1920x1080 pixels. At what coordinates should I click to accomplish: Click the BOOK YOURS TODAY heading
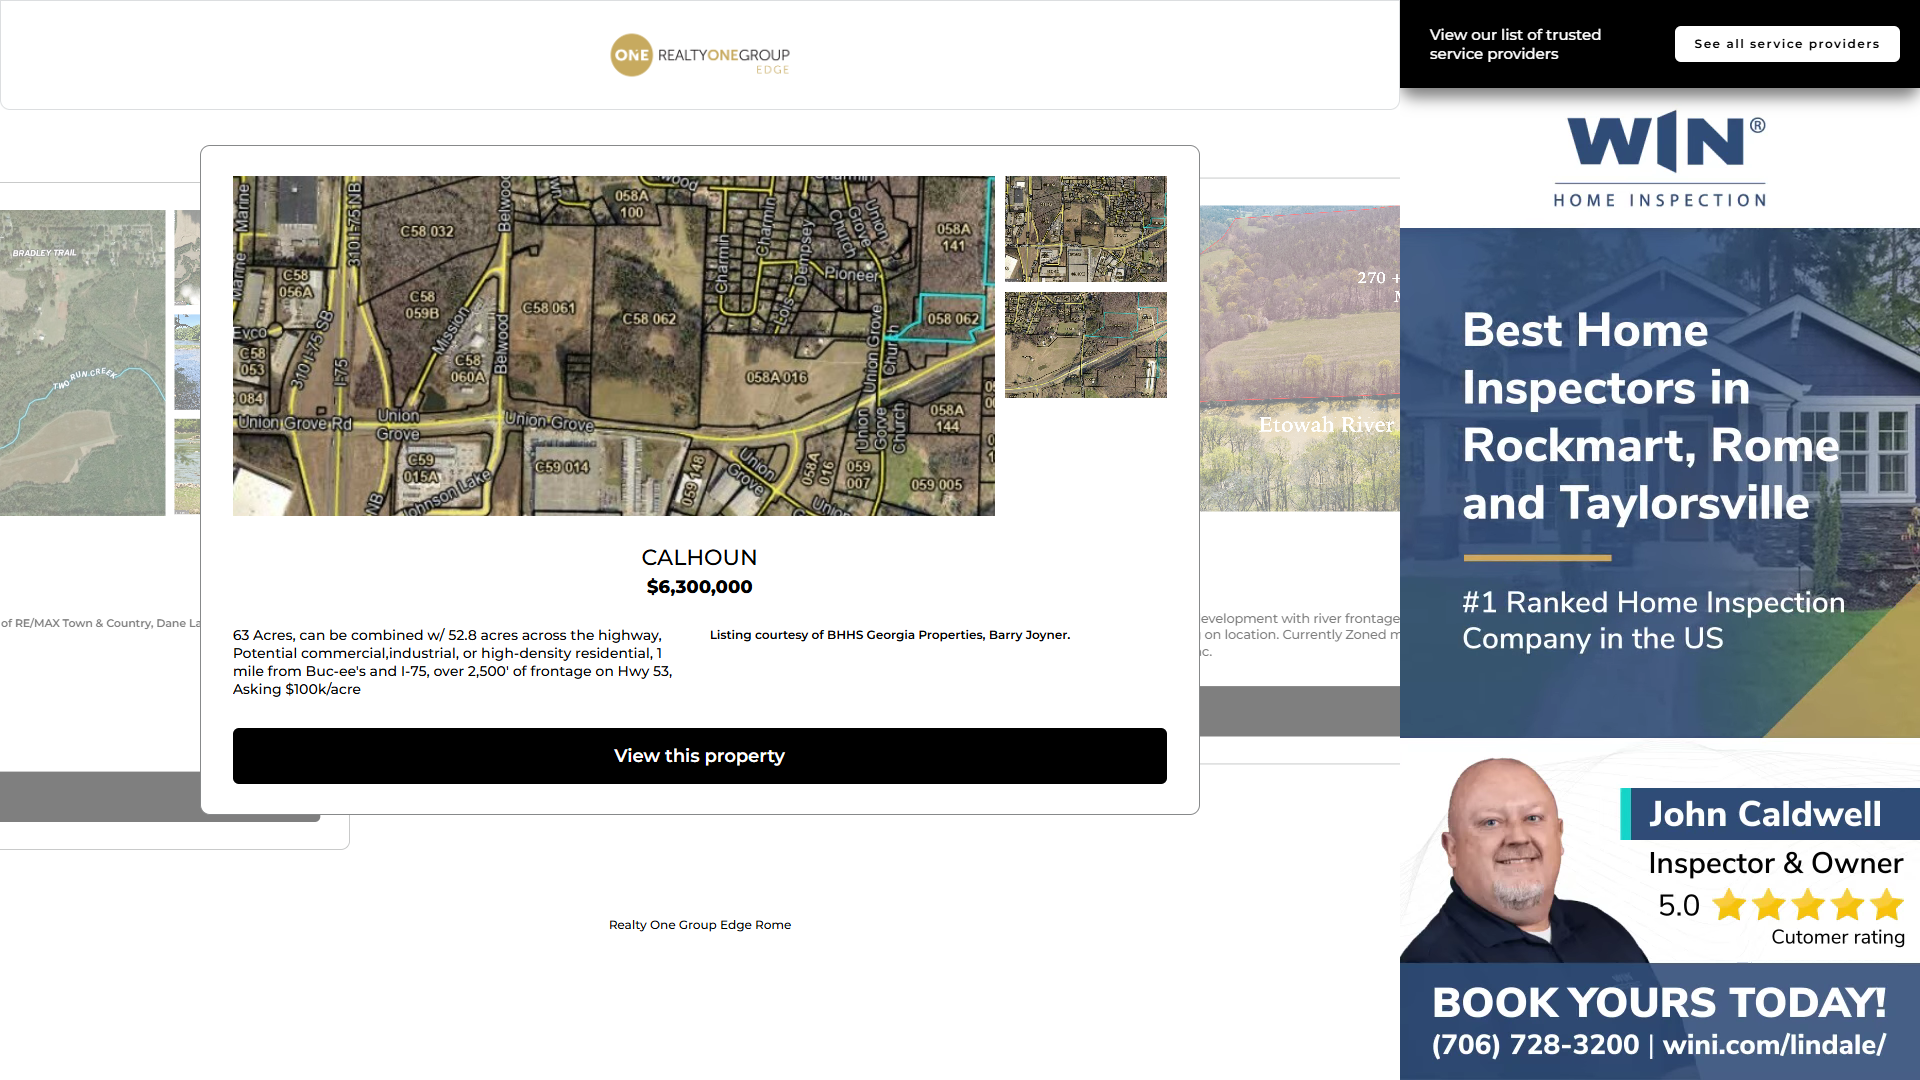coord(1658,1002)
